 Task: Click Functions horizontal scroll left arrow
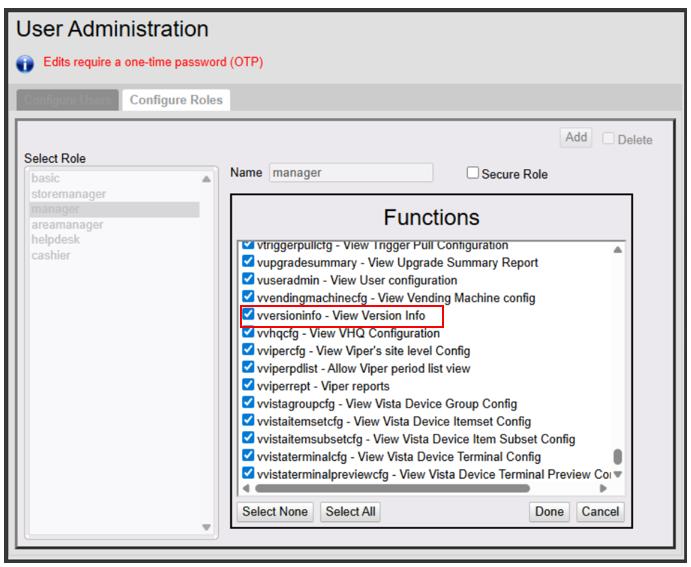tap(246, 488)
